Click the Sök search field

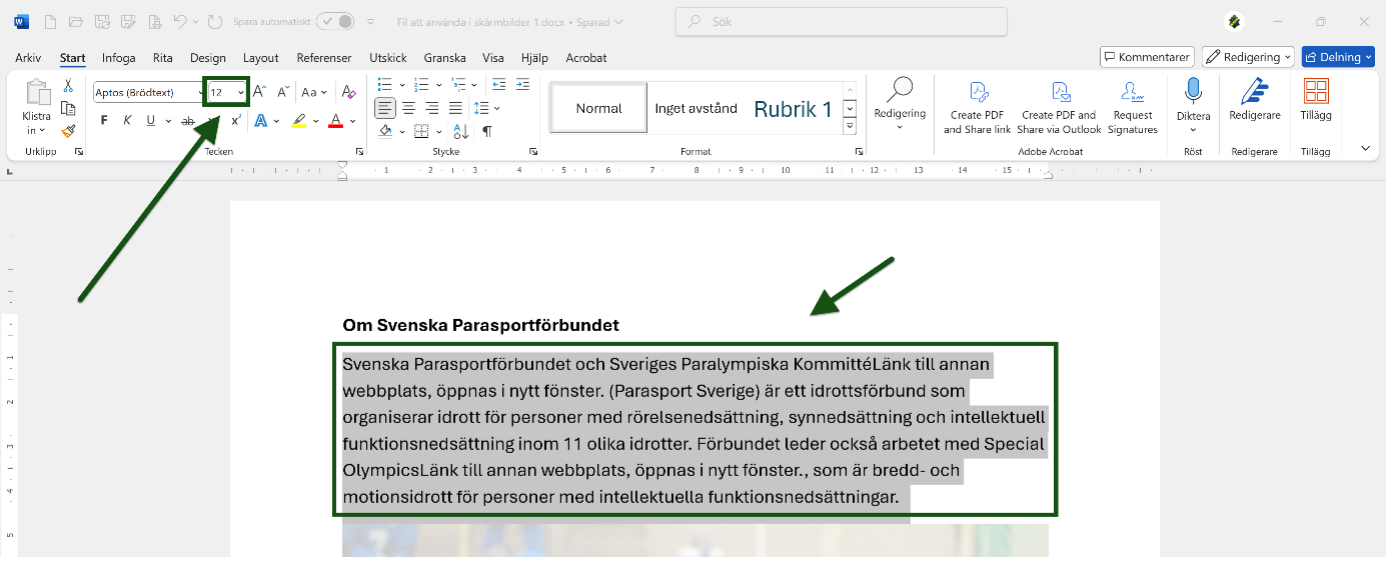pos(841,21)
